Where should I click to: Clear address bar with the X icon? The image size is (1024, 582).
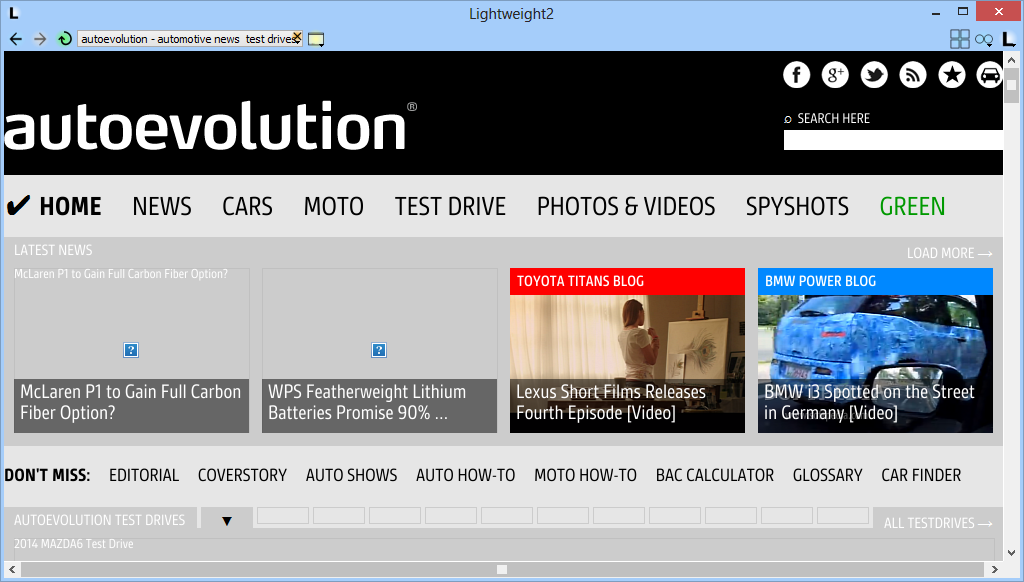(296, 37)
